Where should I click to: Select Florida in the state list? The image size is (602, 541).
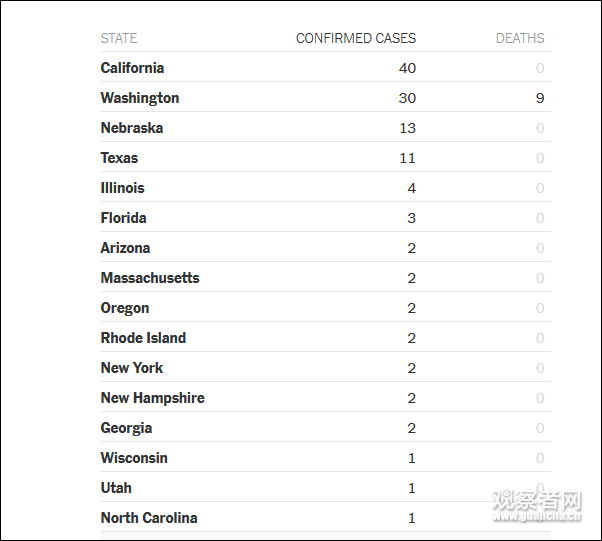click(x=123, y=218)
